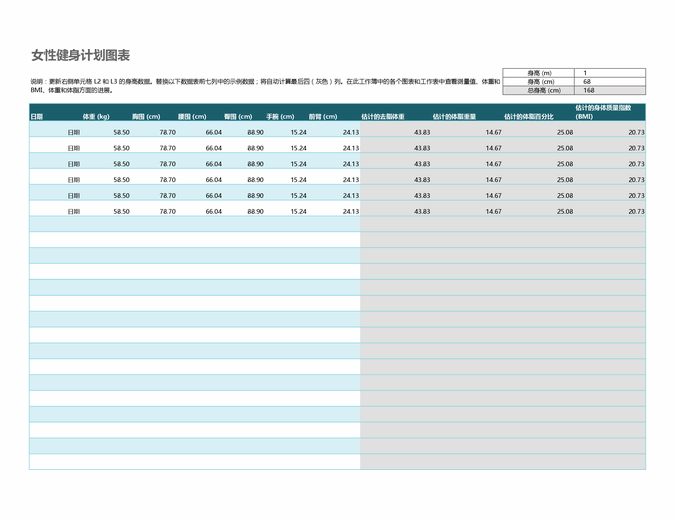Select the first row's 日期 cell
Image resolution: width=675 pixels, height=520 pixels.
(73, 132)
